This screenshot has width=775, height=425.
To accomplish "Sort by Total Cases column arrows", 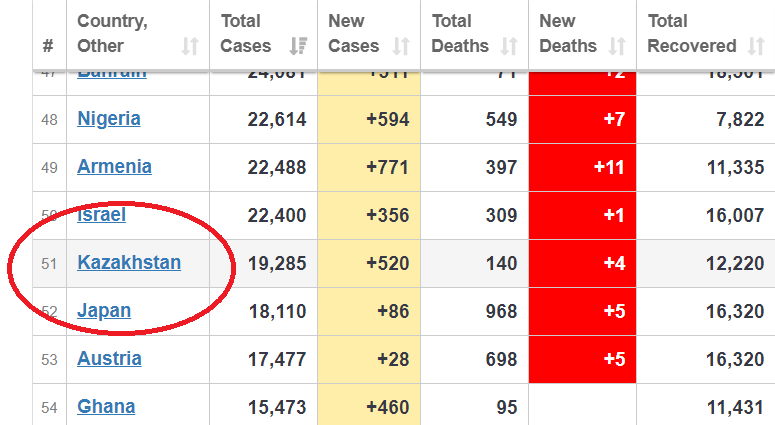I will (298, 46).
